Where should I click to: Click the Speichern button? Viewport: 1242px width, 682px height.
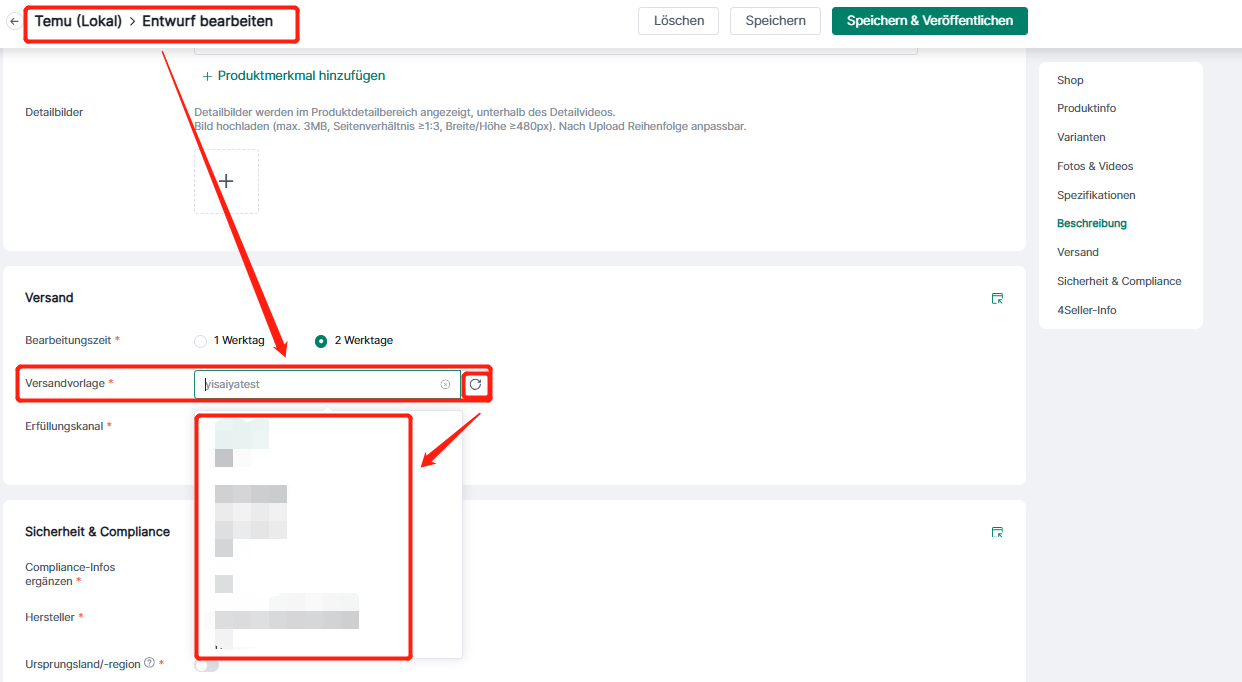point(775,21)
